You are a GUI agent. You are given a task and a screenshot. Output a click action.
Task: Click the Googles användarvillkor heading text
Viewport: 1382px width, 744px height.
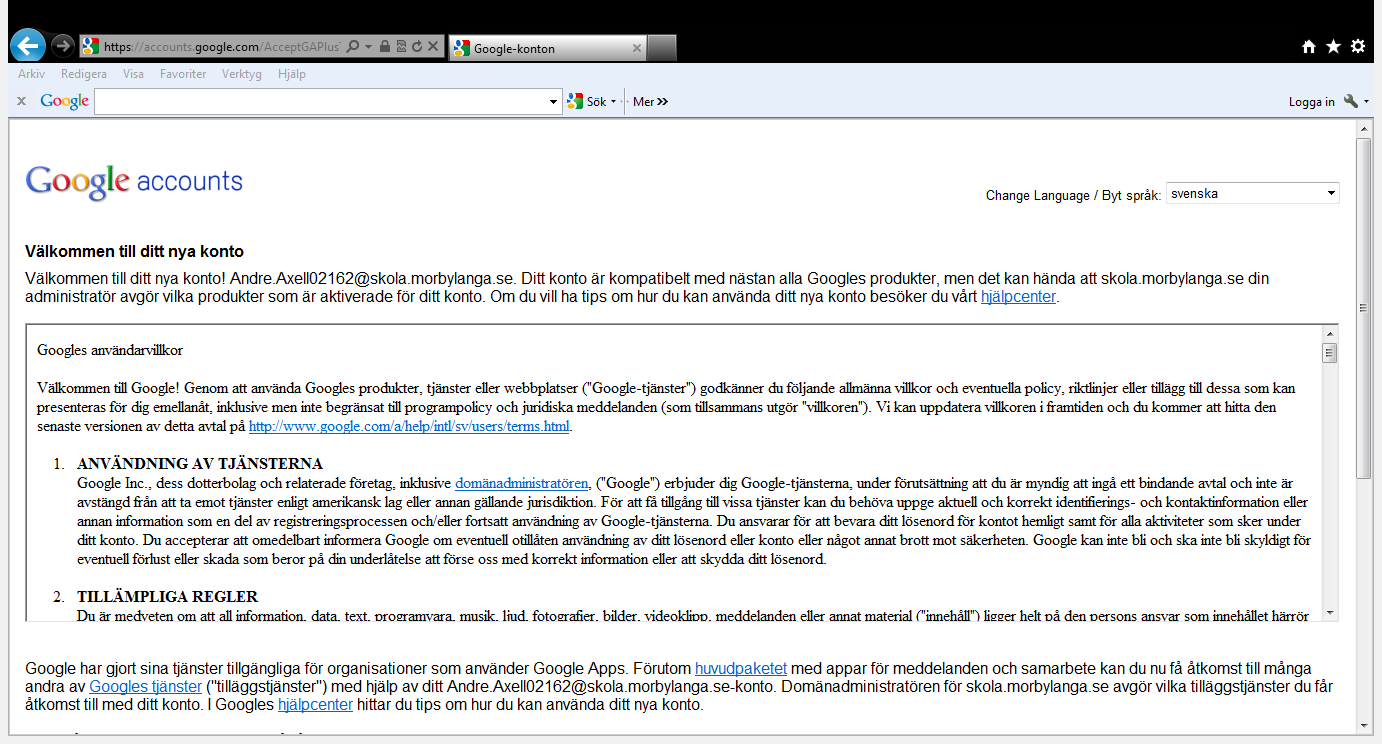point(110,350)
